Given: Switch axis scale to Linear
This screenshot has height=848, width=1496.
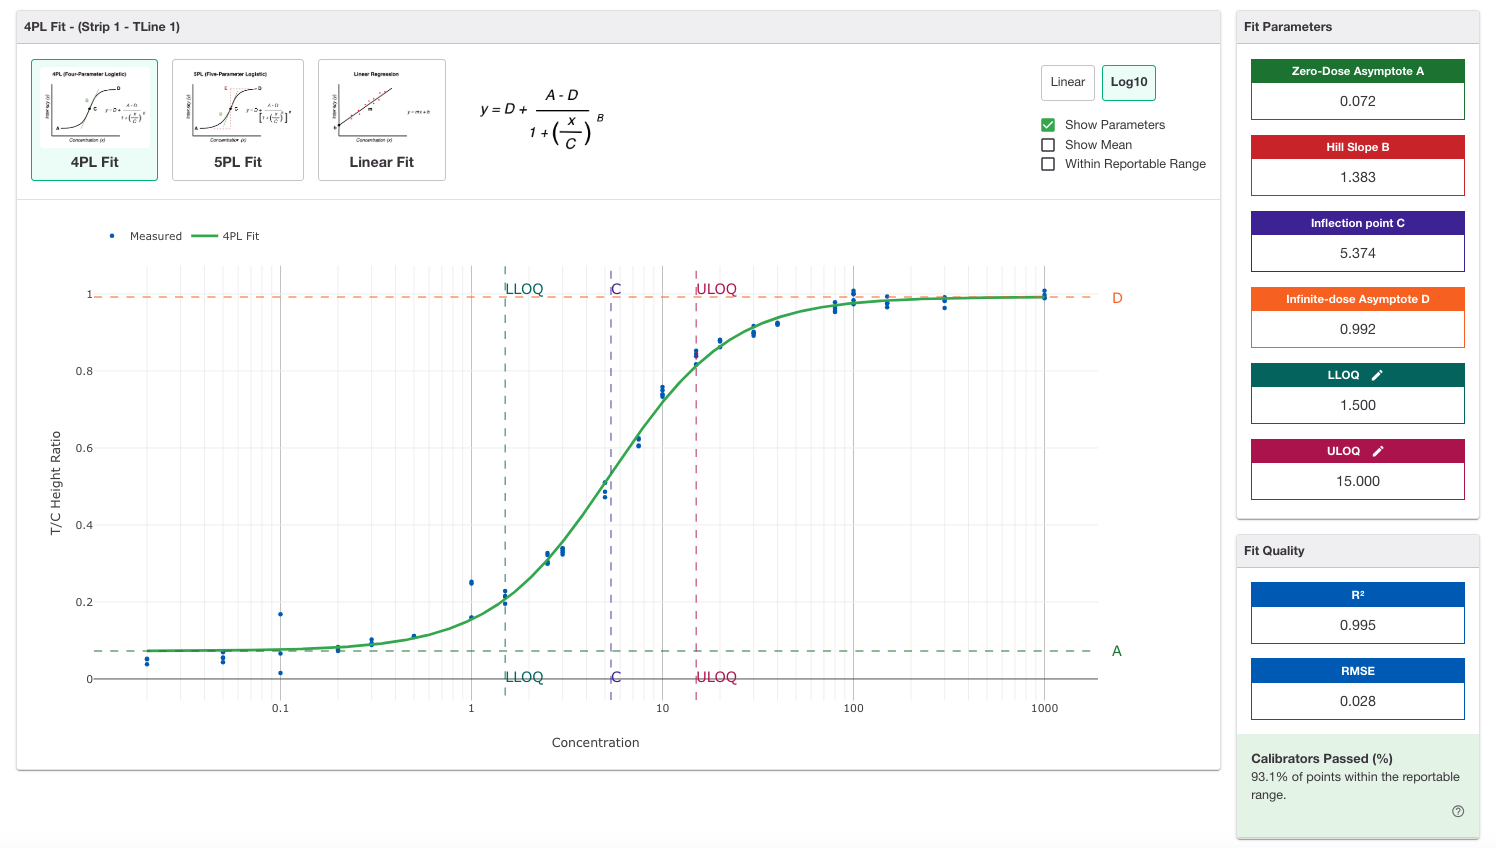Looking at the screenshot, I should (x=1068, y=82).
